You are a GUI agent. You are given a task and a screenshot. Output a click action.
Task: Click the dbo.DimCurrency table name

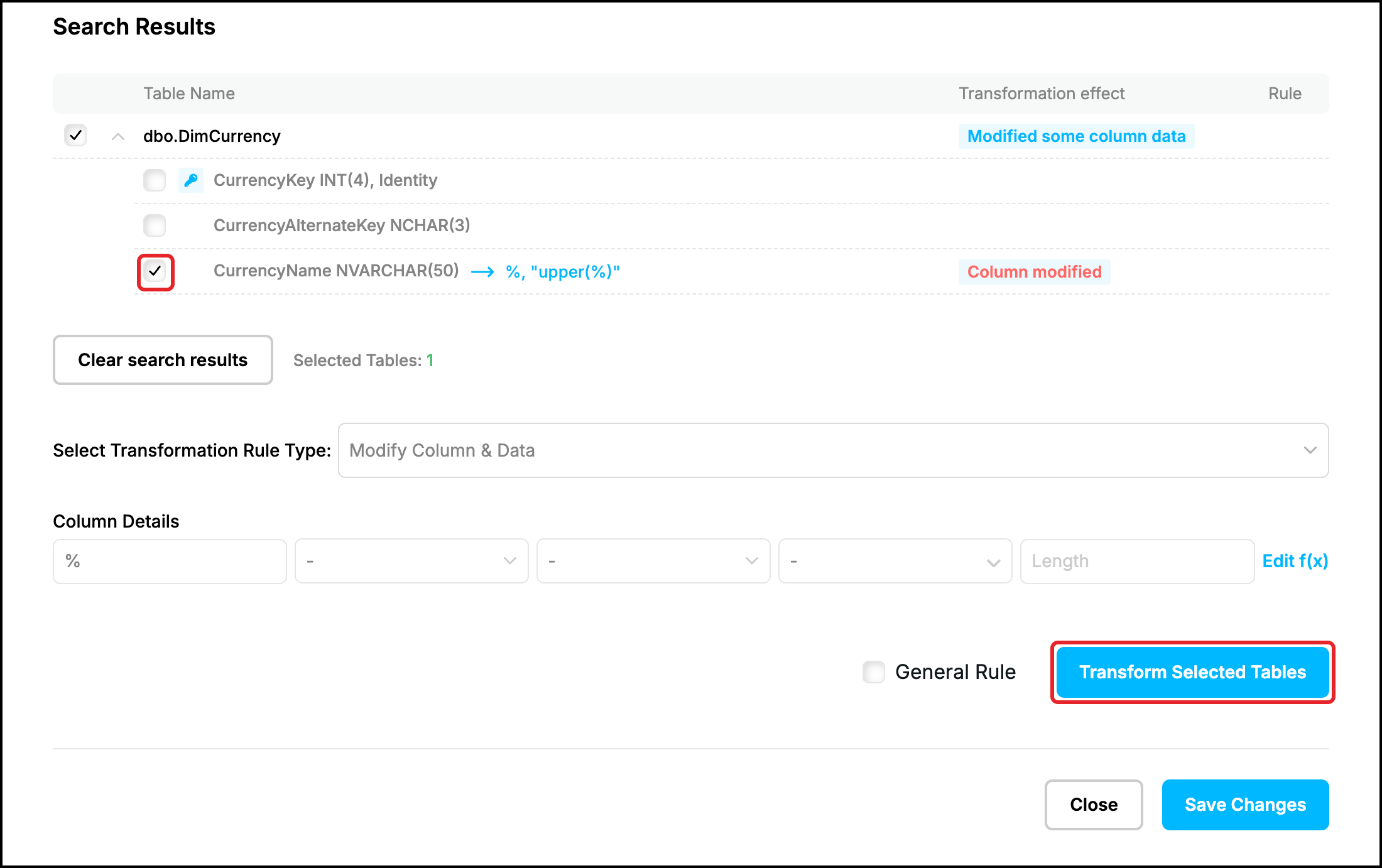pos(212,136)
